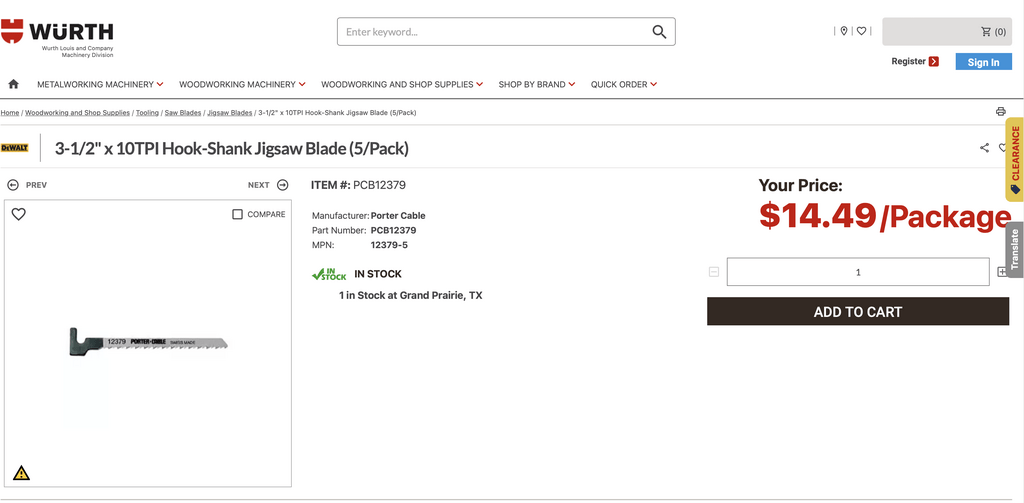Expand Woodworking Machinery menu

[x=242, y=84]
